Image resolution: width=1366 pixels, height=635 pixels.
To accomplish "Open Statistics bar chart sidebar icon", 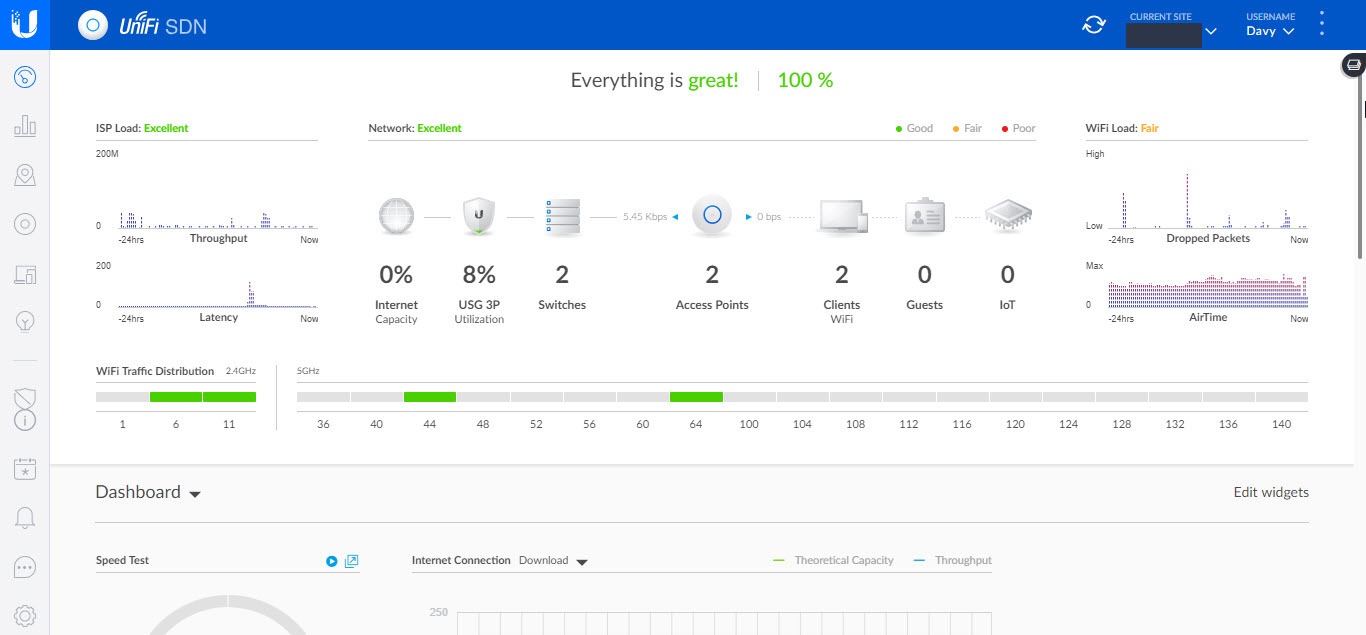I will (25, 125).
